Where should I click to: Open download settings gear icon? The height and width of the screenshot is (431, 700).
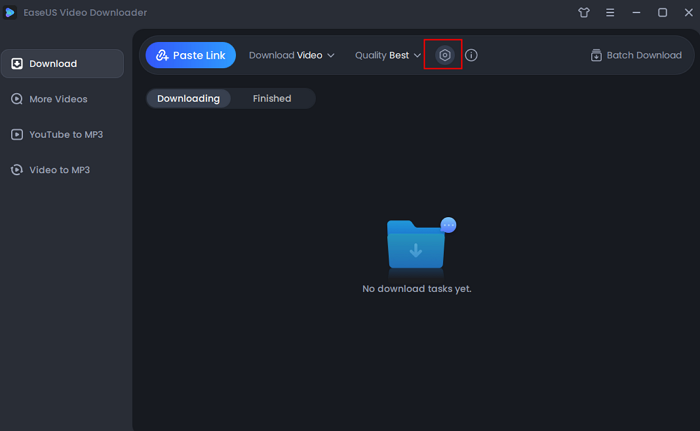pos(445,55)
